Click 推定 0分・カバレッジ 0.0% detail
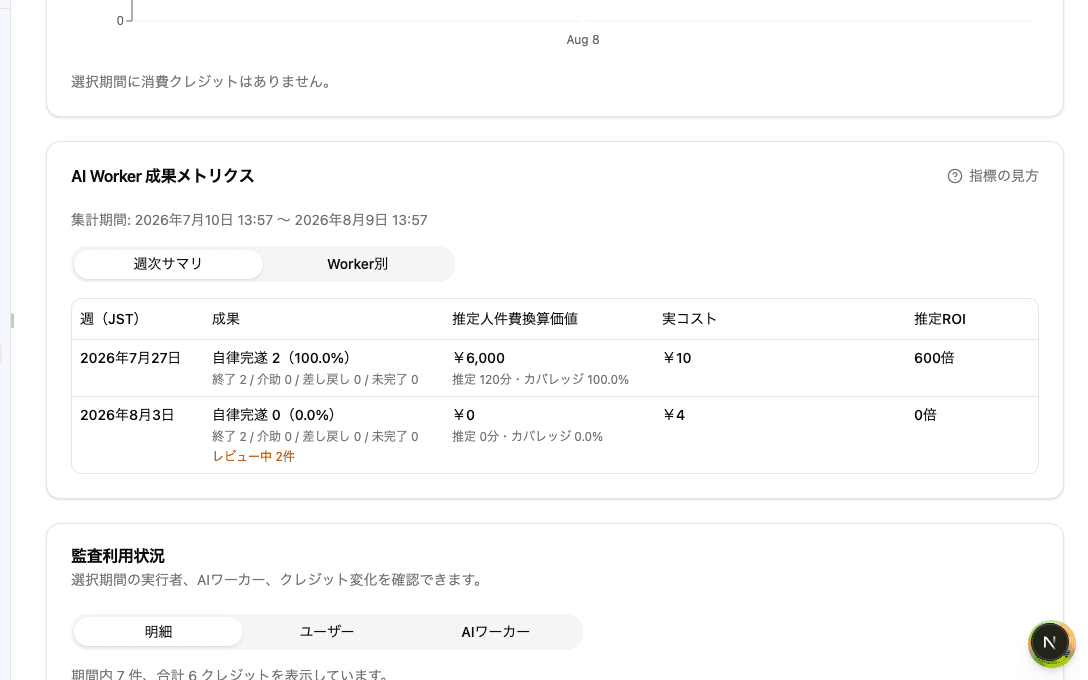 (527, 436)
